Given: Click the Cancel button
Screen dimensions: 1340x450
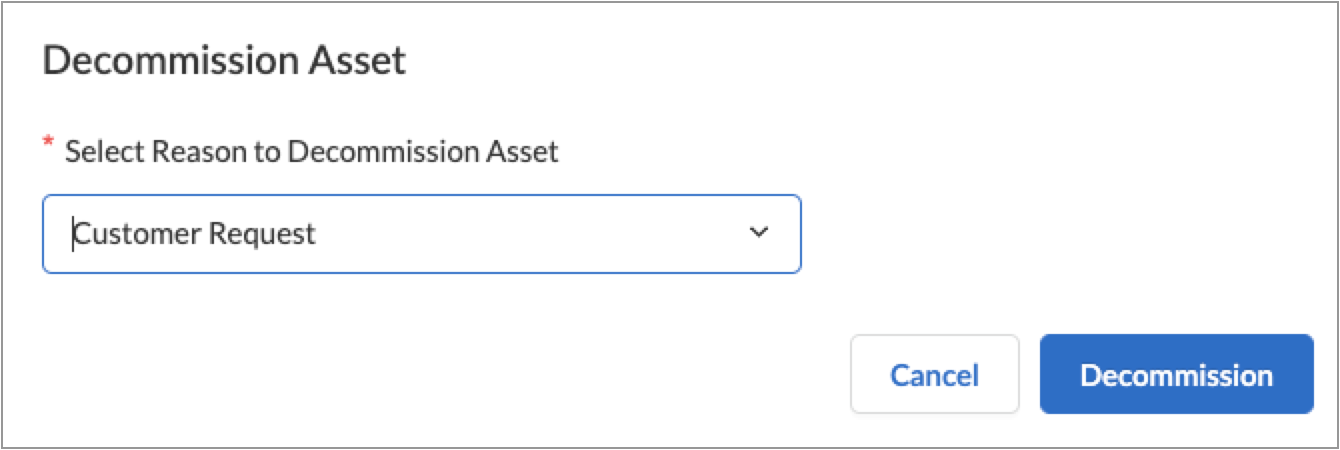Looking at the screenshot, I should [934, 375].
